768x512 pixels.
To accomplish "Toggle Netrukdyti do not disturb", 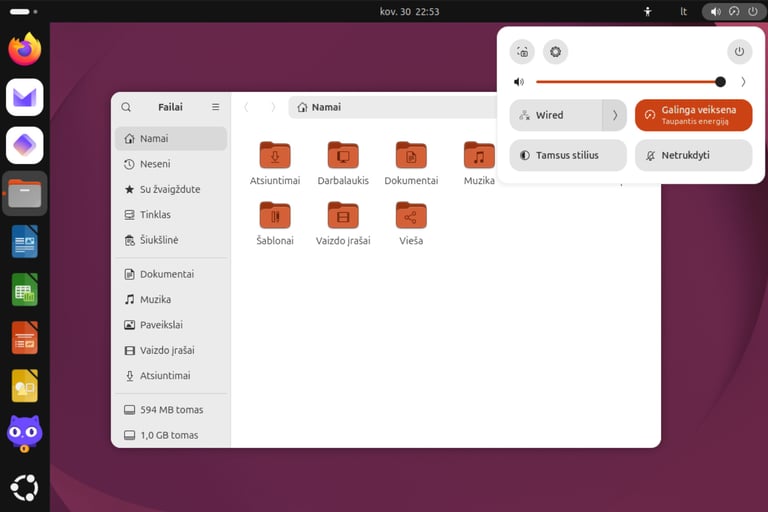I will [x=694, y=155].
